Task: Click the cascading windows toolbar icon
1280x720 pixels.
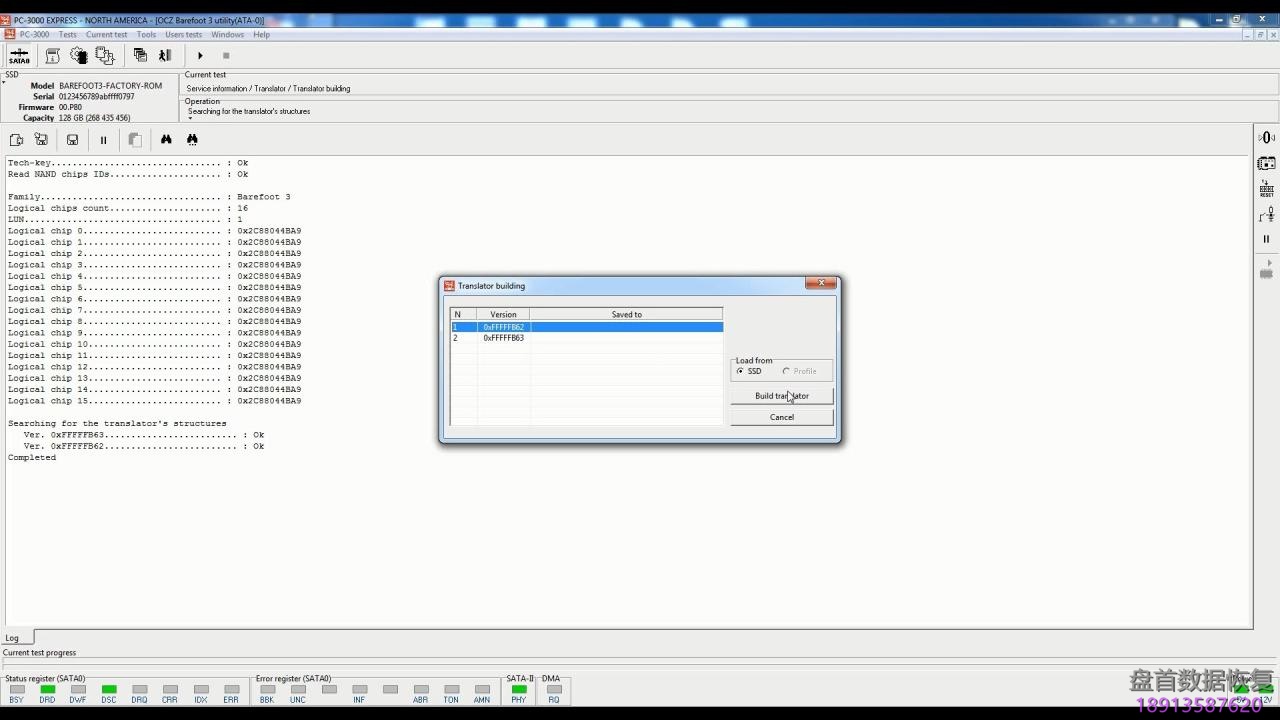Action: tap(140, 56)
